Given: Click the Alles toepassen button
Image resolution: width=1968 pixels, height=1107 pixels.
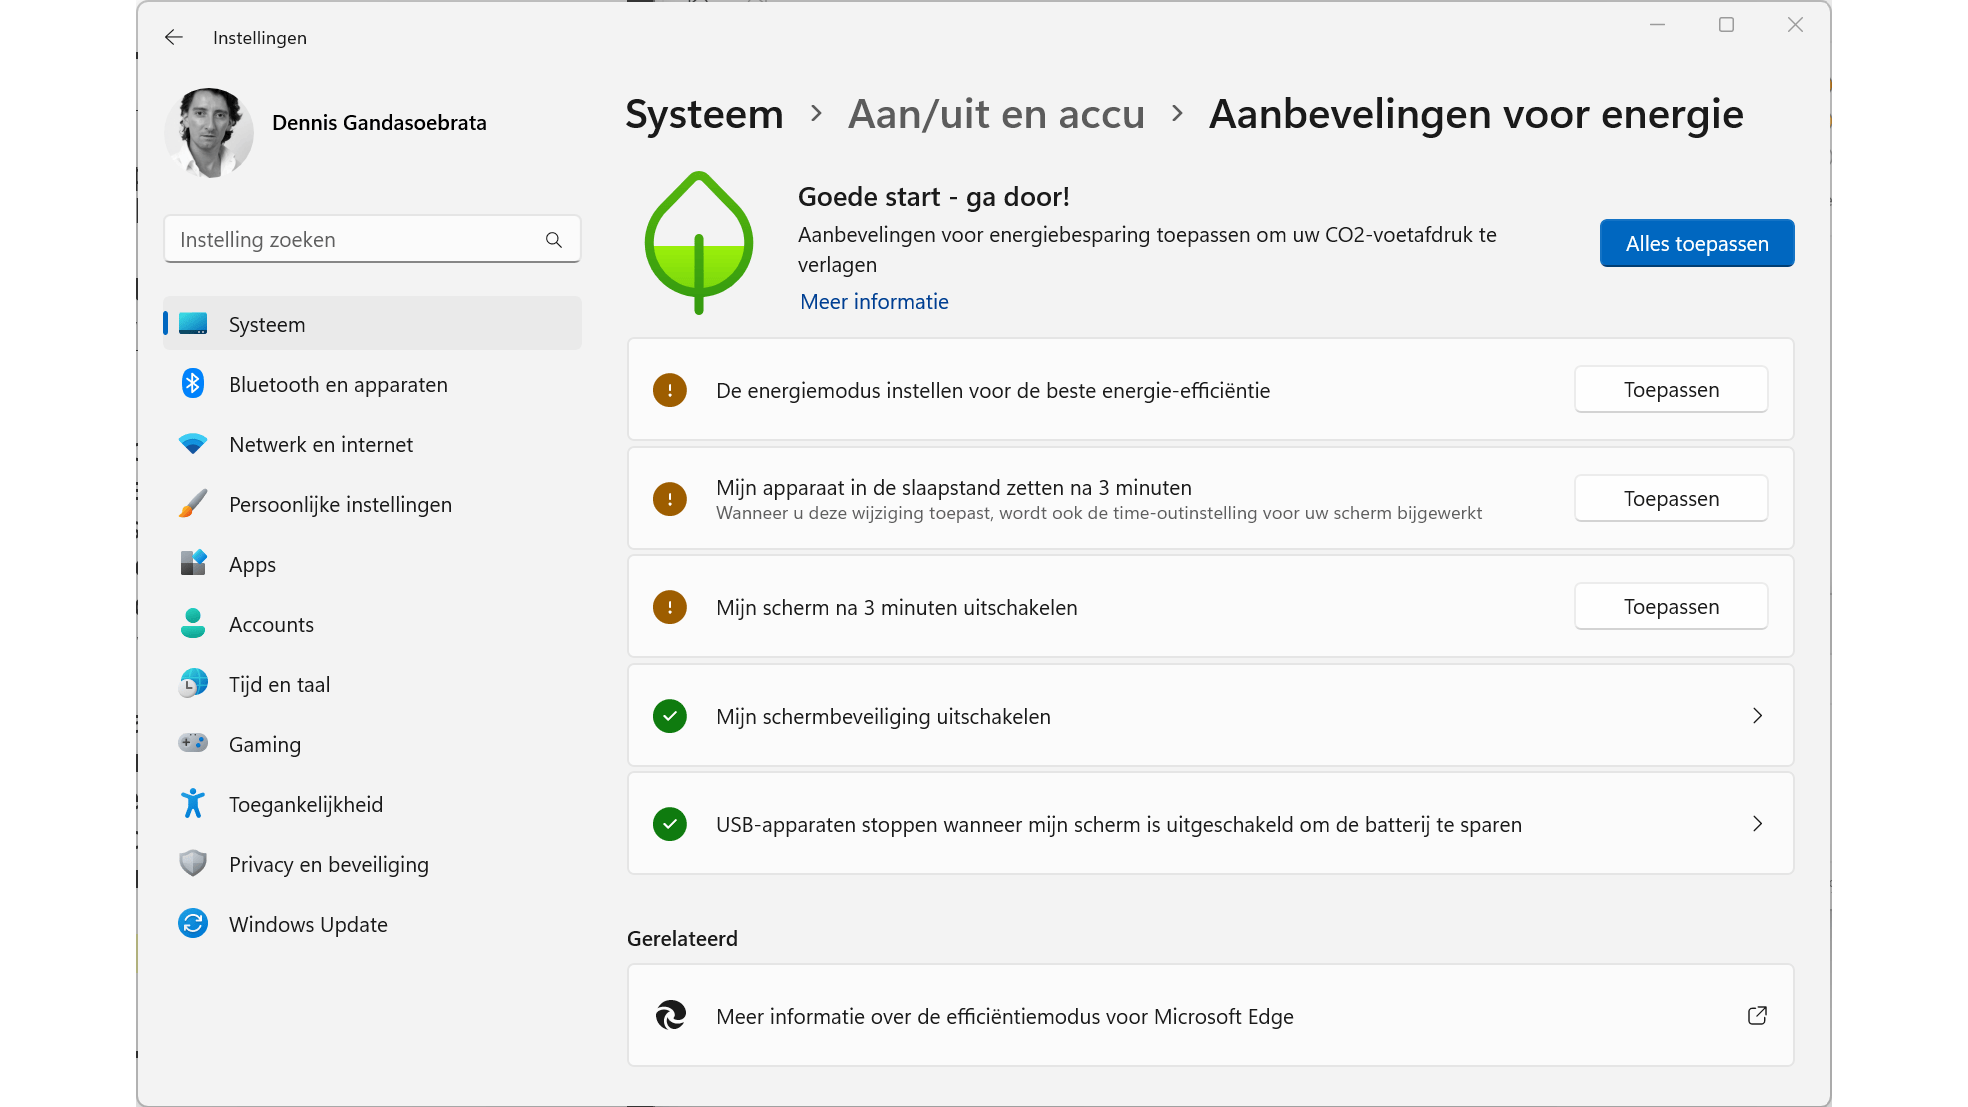Looking at the screenshot, I should coord(1696,243).
